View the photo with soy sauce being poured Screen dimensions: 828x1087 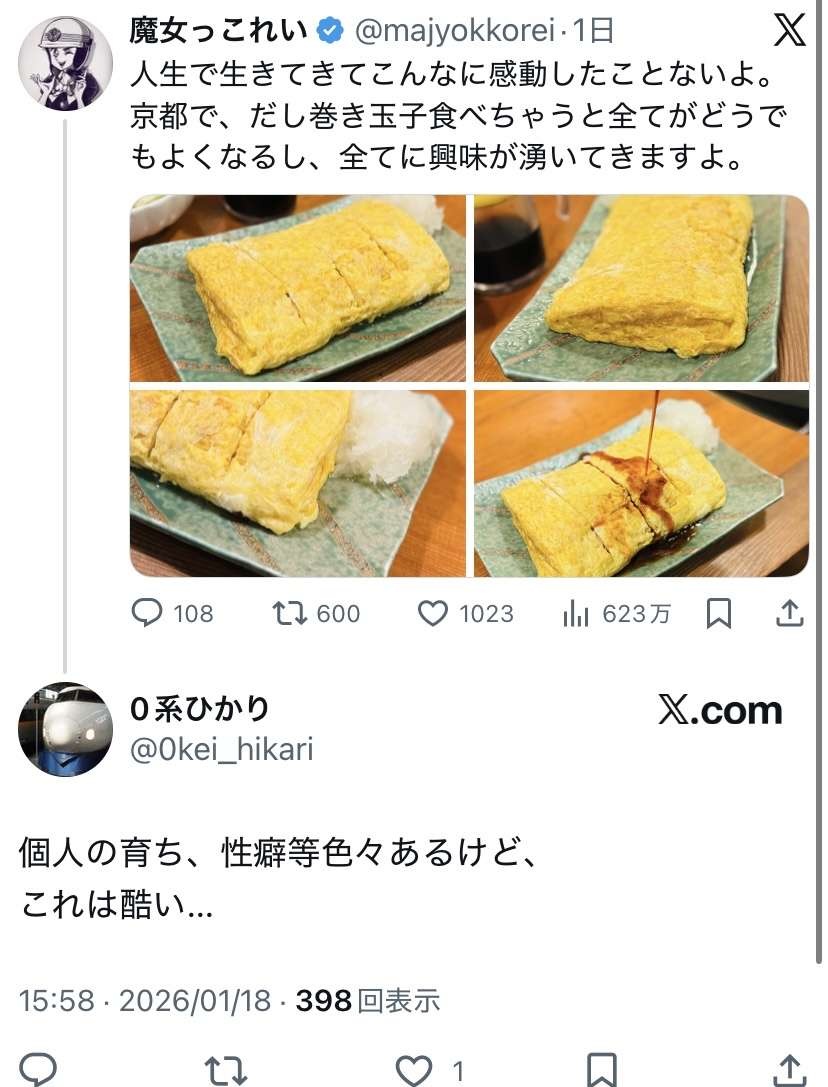[641, 483]
